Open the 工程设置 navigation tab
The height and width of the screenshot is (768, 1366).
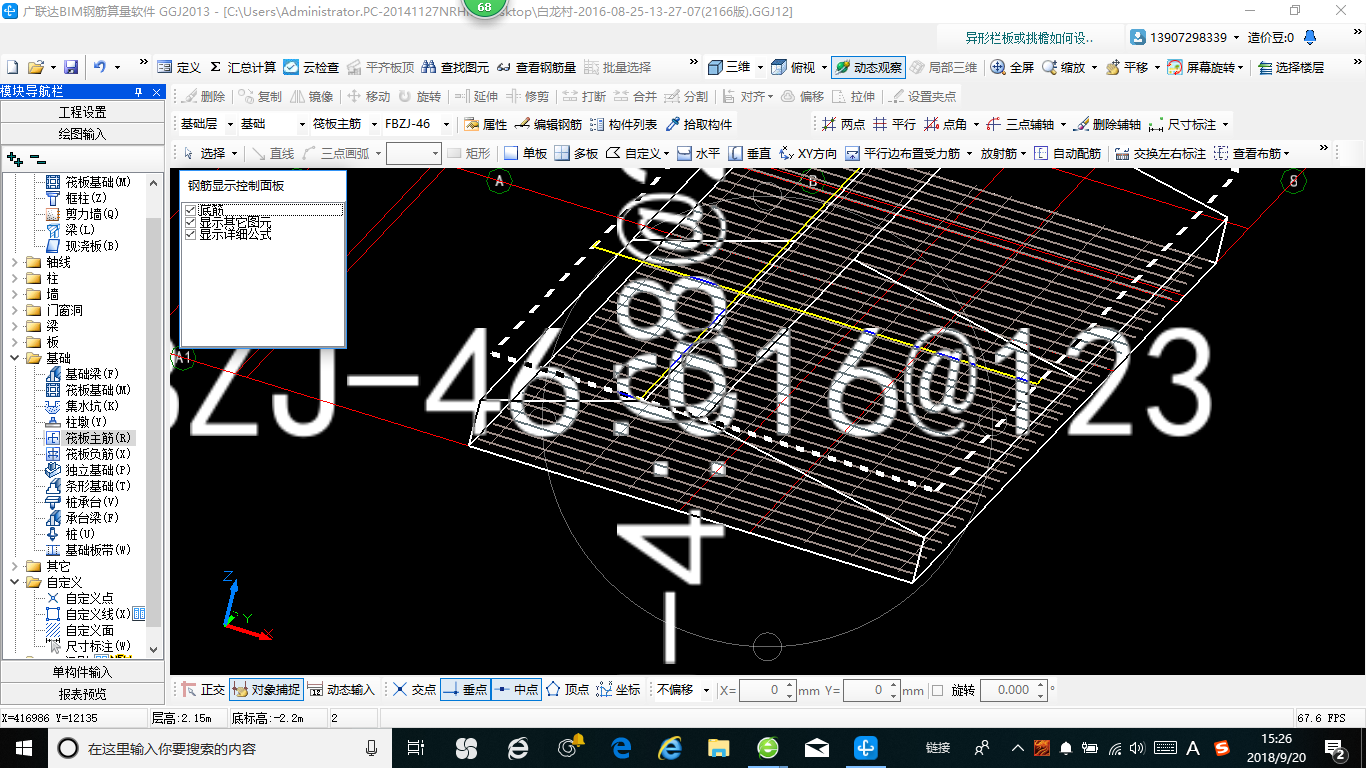(x=83, y=112)
